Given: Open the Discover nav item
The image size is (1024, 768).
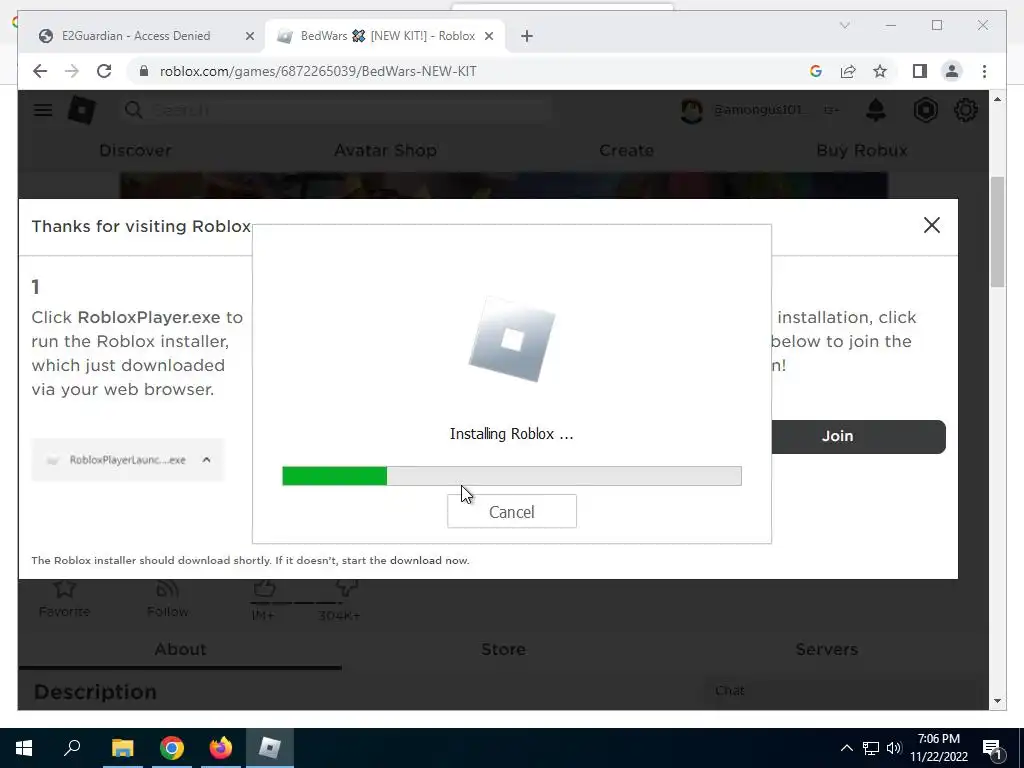Looking at the screenshot, I should [x=135, y=150].
